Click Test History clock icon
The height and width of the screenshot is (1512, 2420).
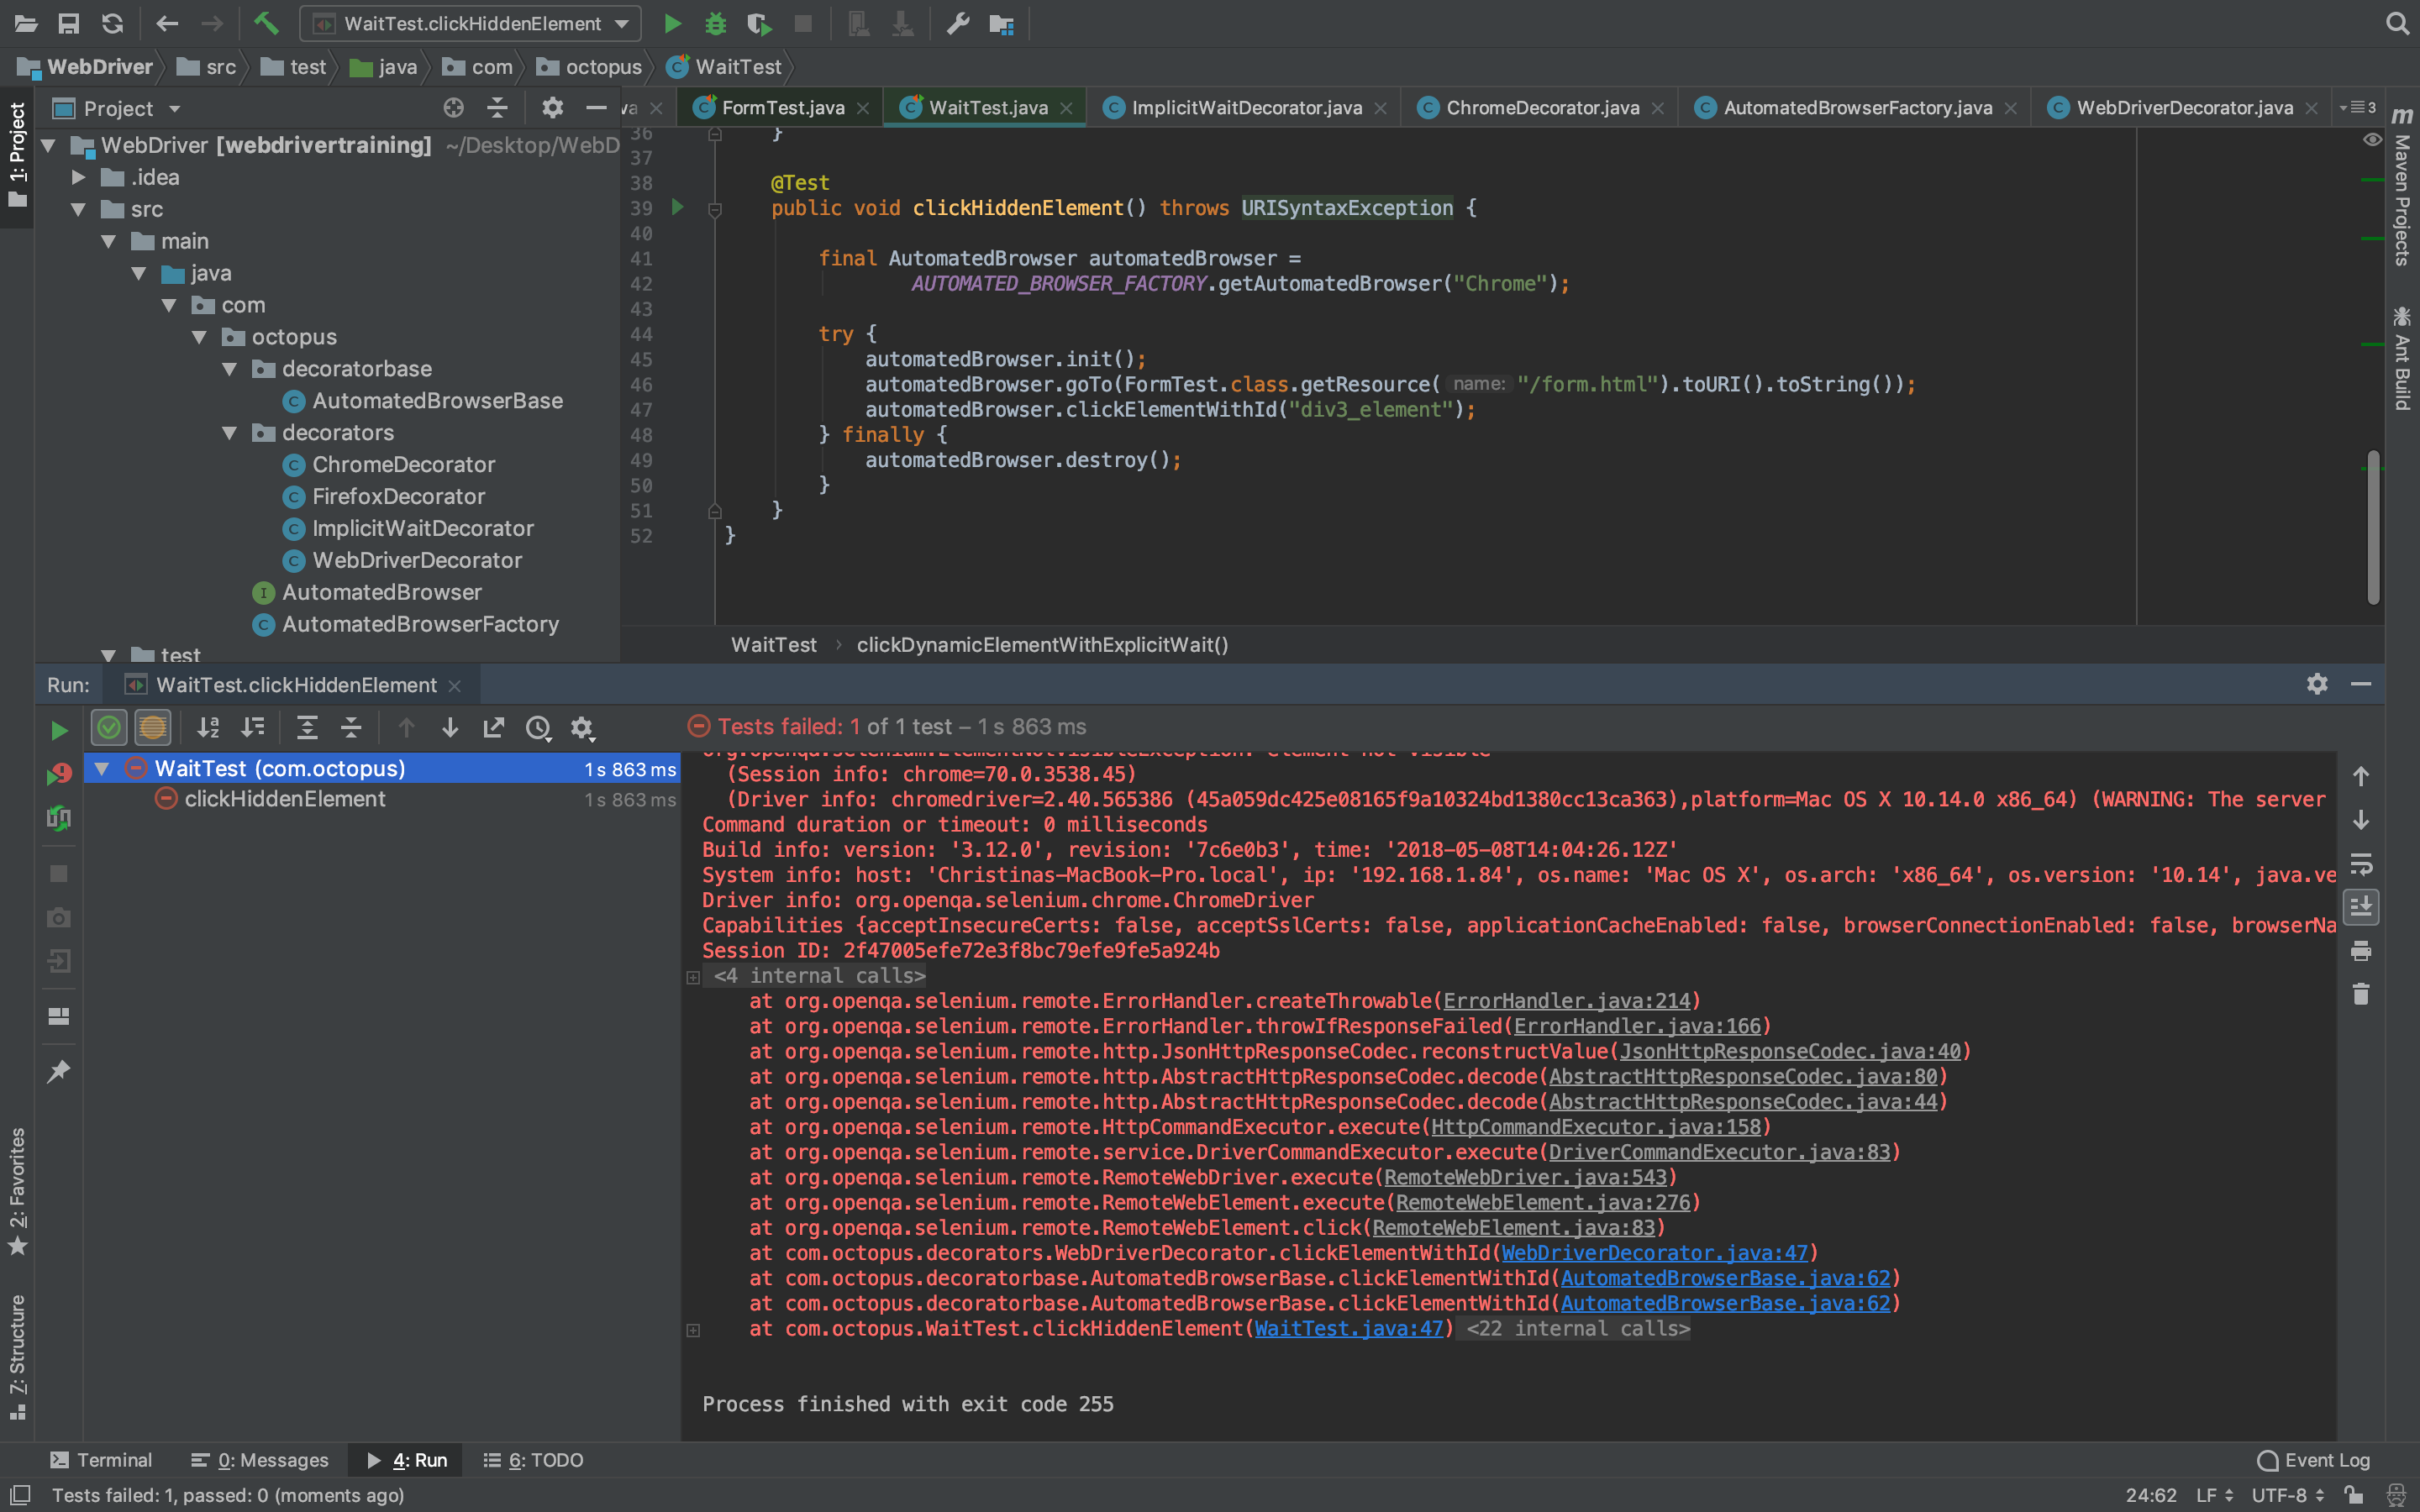pyautogui.click(x=538, y=728)
